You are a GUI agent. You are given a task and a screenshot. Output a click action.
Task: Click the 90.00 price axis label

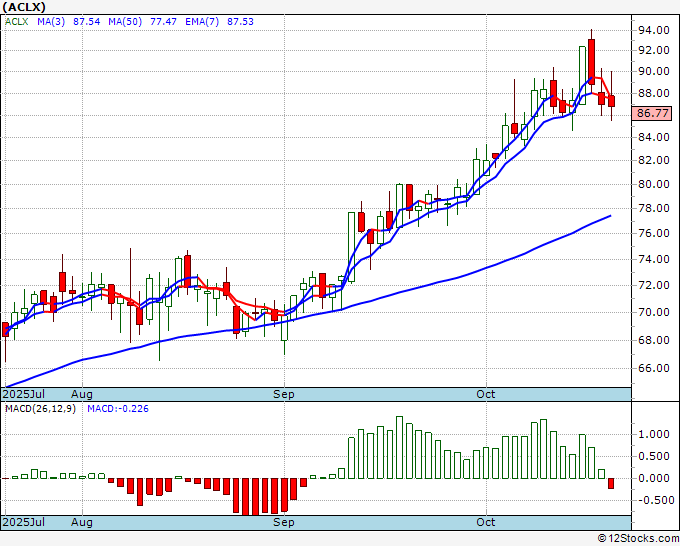point(653,72)
